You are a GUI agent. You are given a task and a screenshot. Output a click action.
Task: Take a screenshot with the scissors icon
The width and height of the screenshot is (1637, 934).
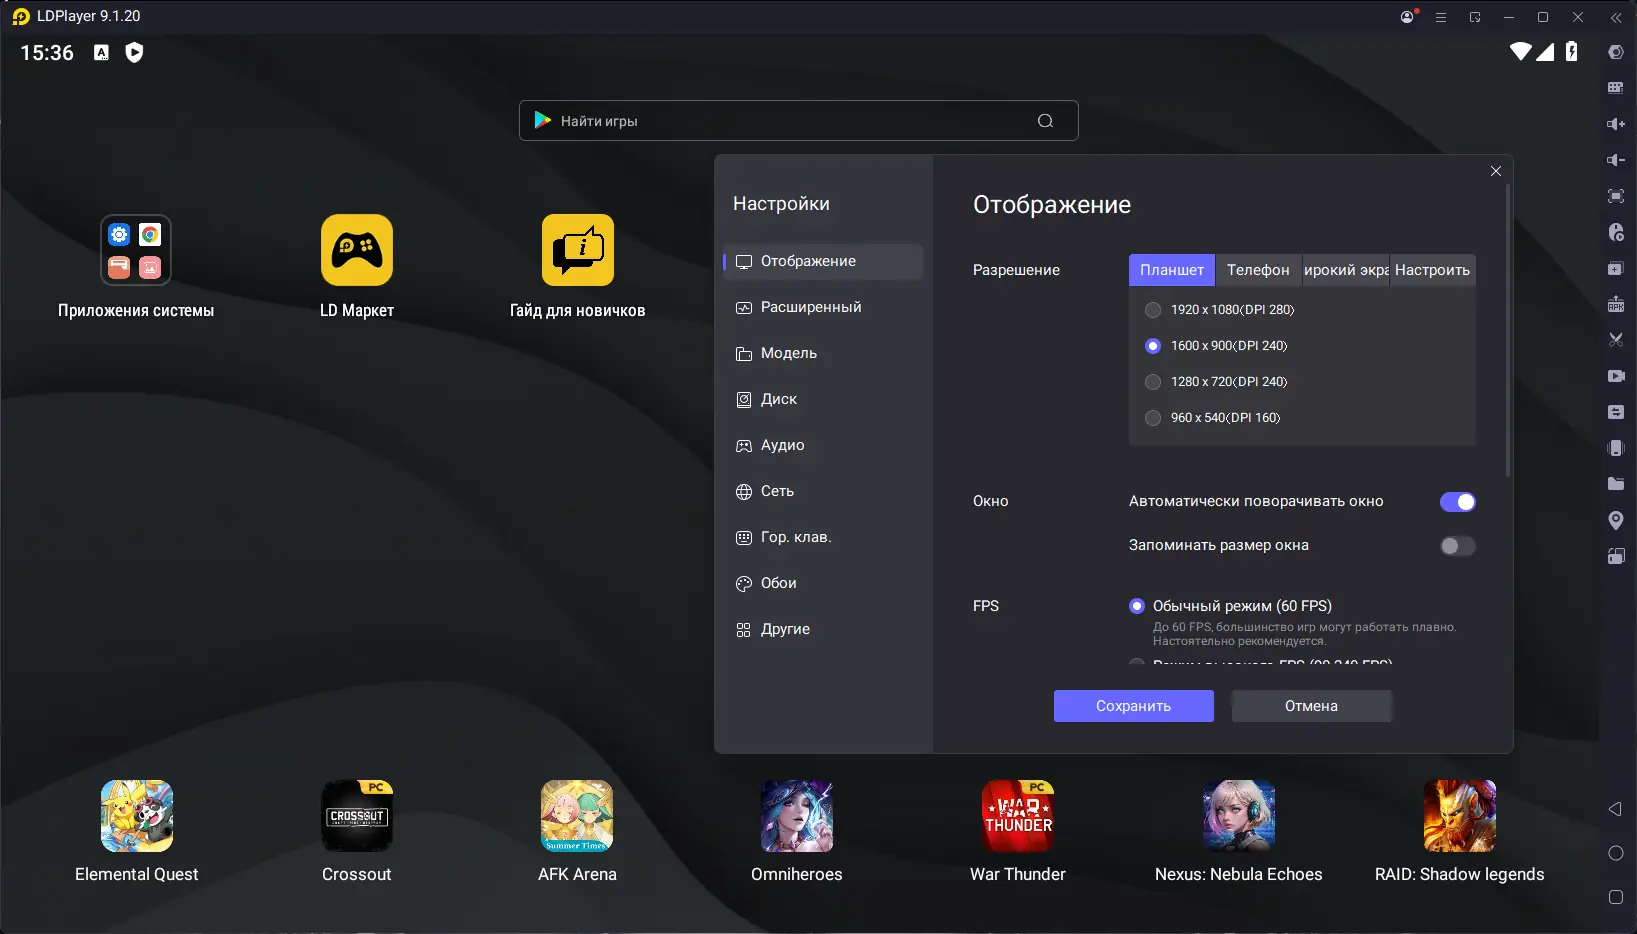(x=1615, y=340)
